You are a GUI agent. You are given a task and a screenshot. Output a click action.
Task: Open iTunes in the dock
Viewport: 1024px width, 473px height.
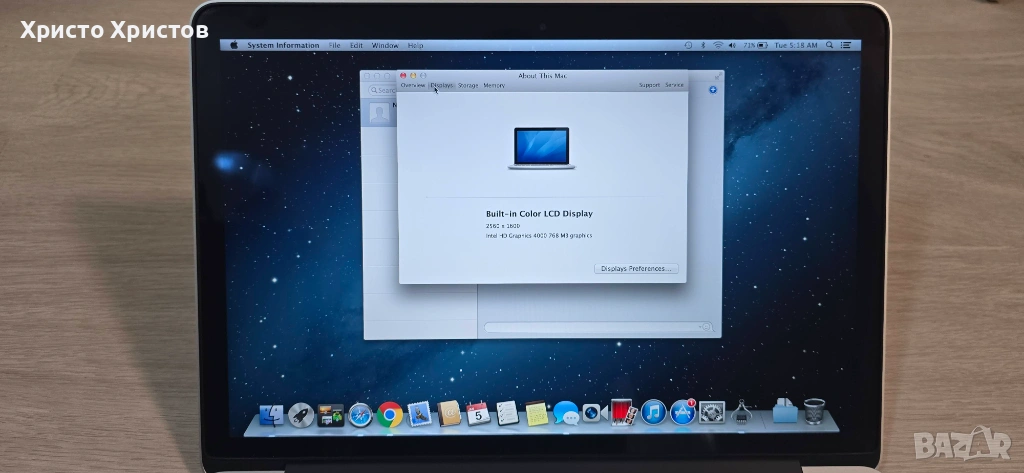654,412
